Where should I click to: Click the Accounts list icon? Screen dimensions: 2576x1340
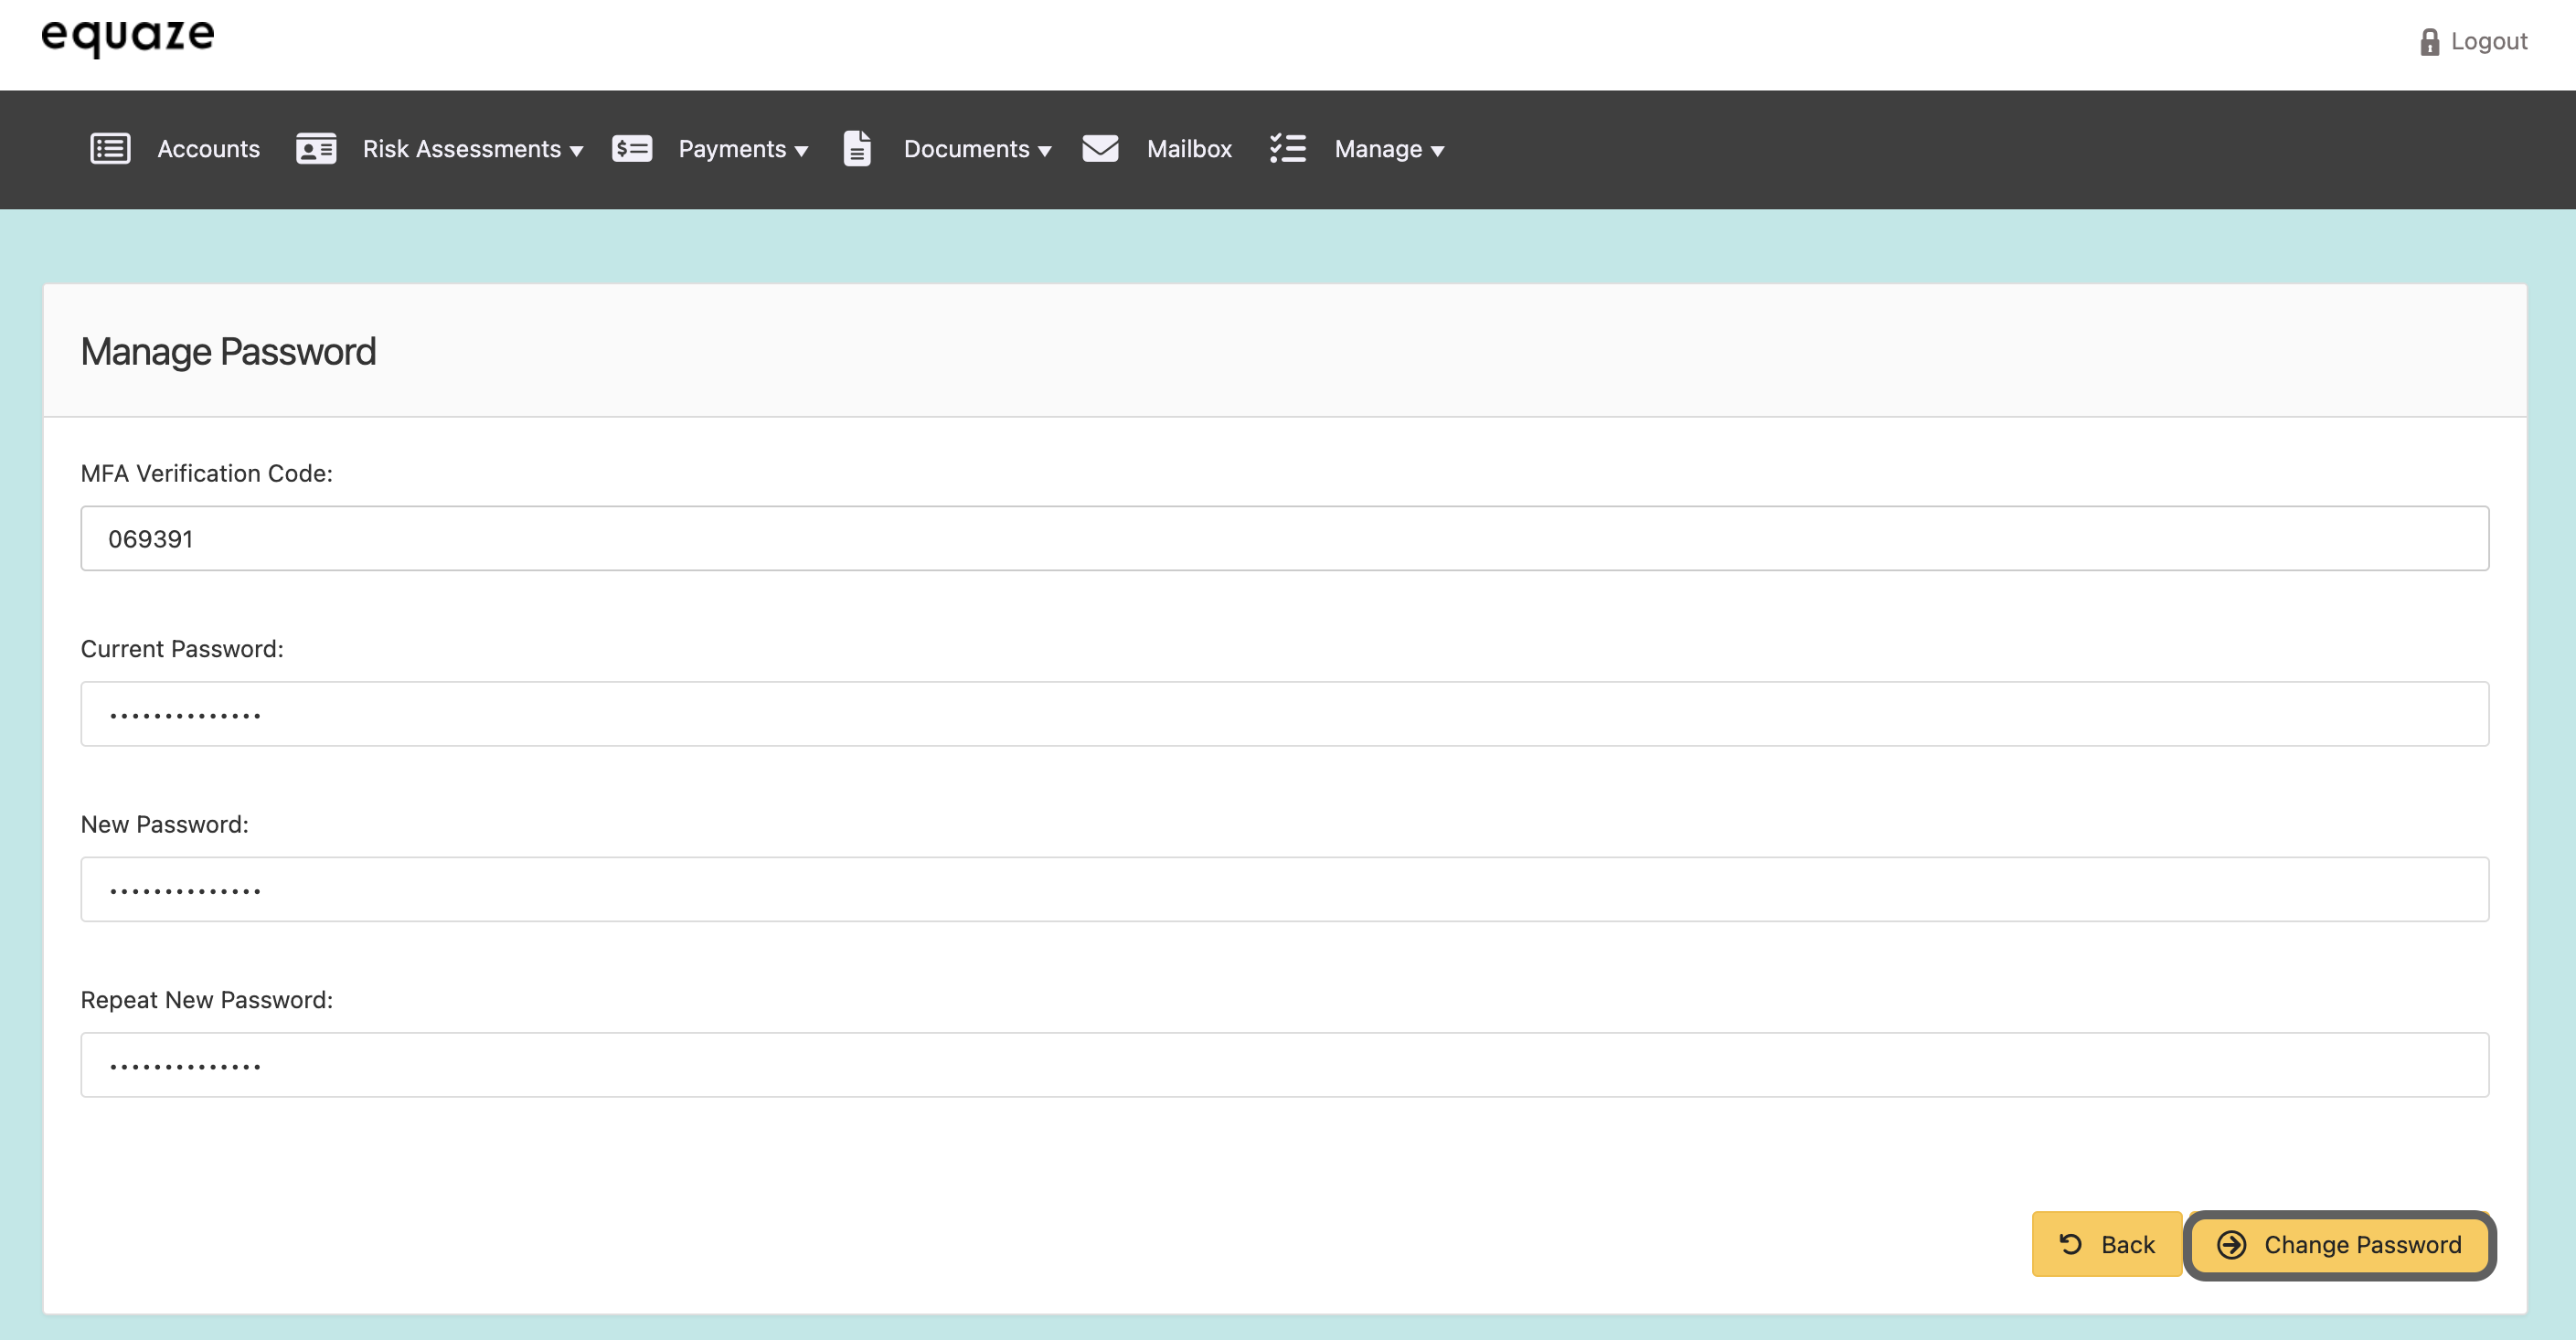110,149
